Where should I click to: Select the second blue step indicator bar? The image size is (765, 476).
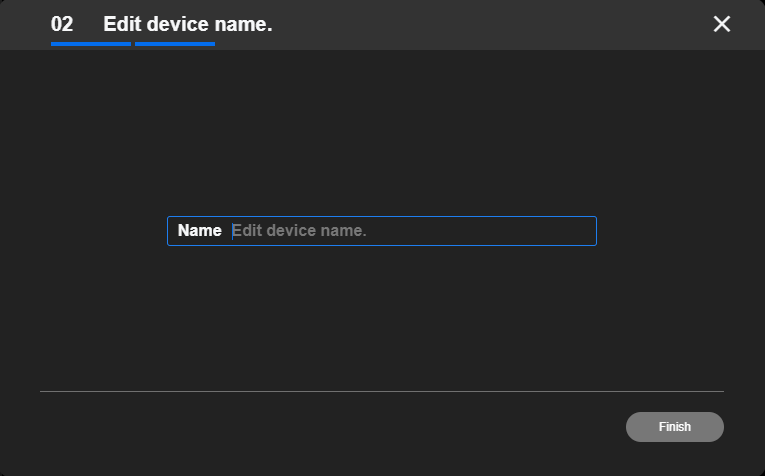175,44
